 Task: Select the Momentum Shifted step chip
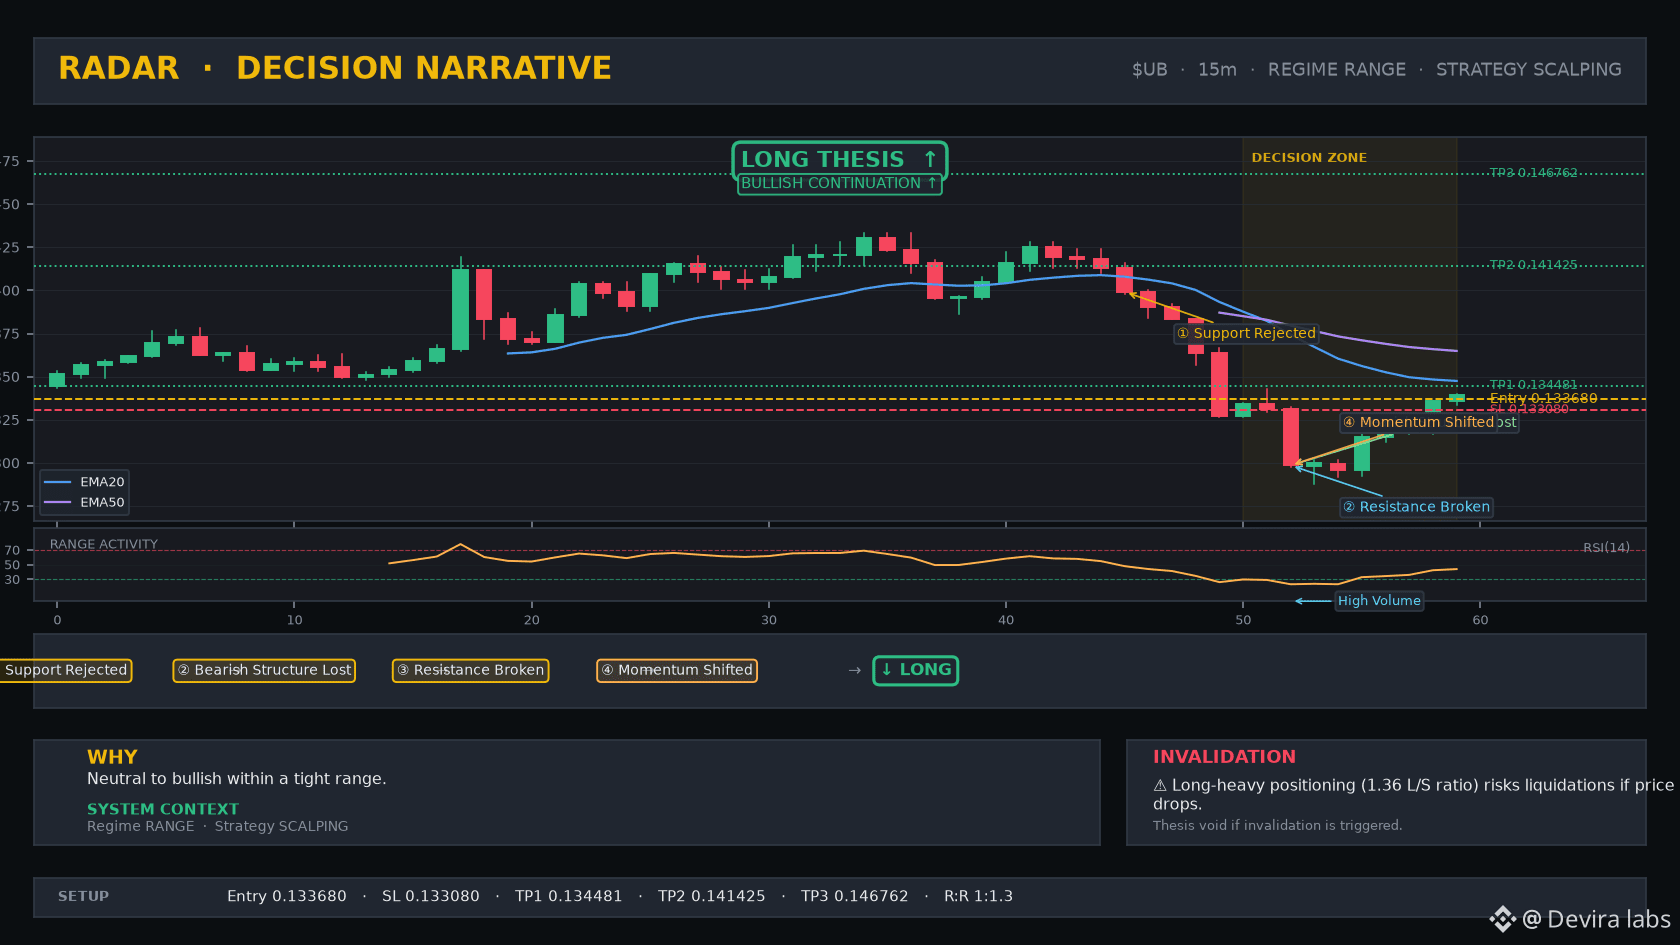[677, 670]
